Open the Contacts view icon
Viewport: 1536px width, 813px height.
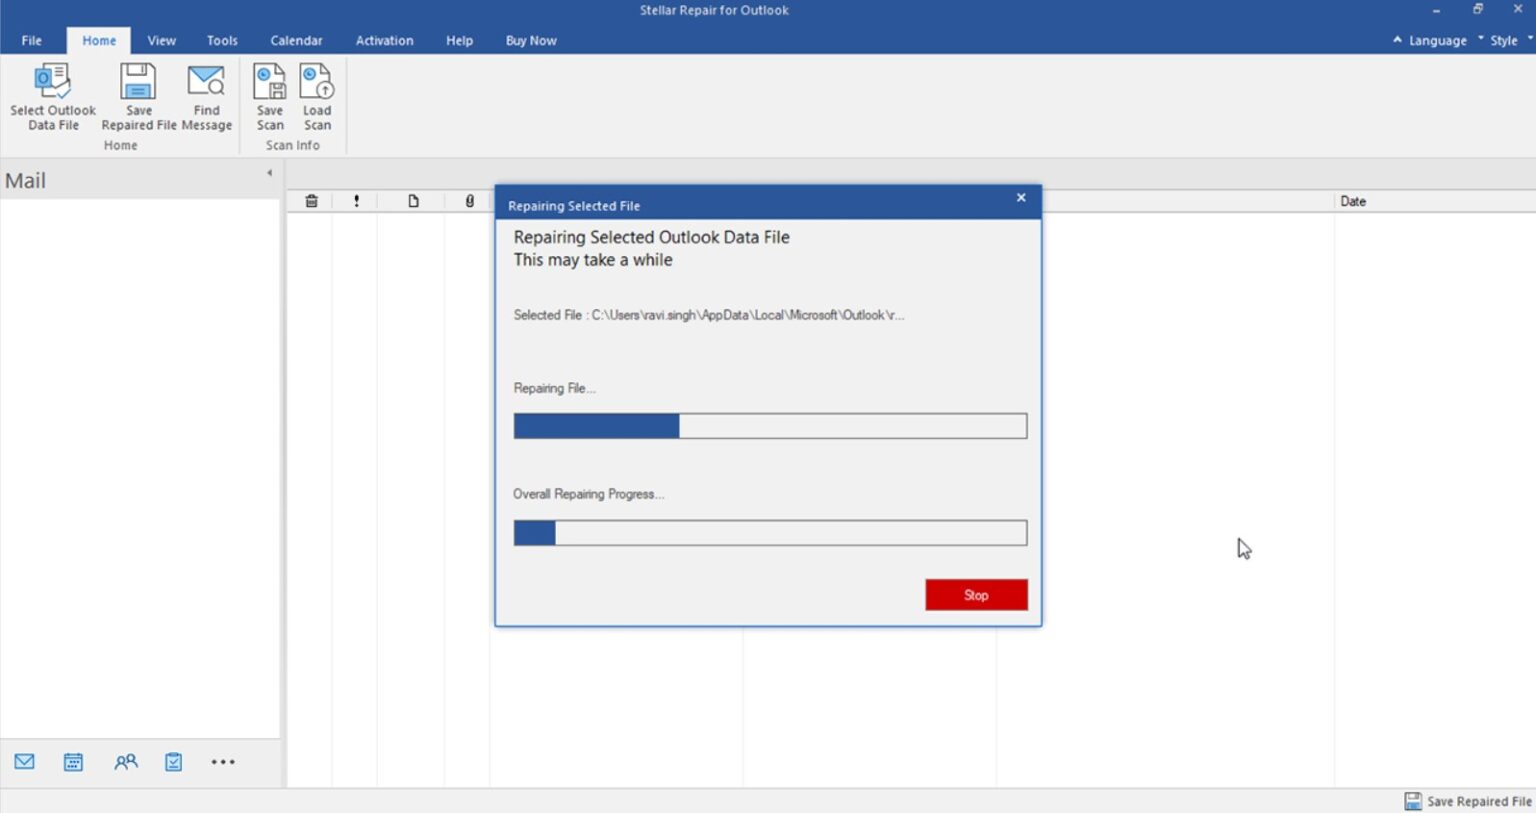pyautogui.click(x=124, y=761)
